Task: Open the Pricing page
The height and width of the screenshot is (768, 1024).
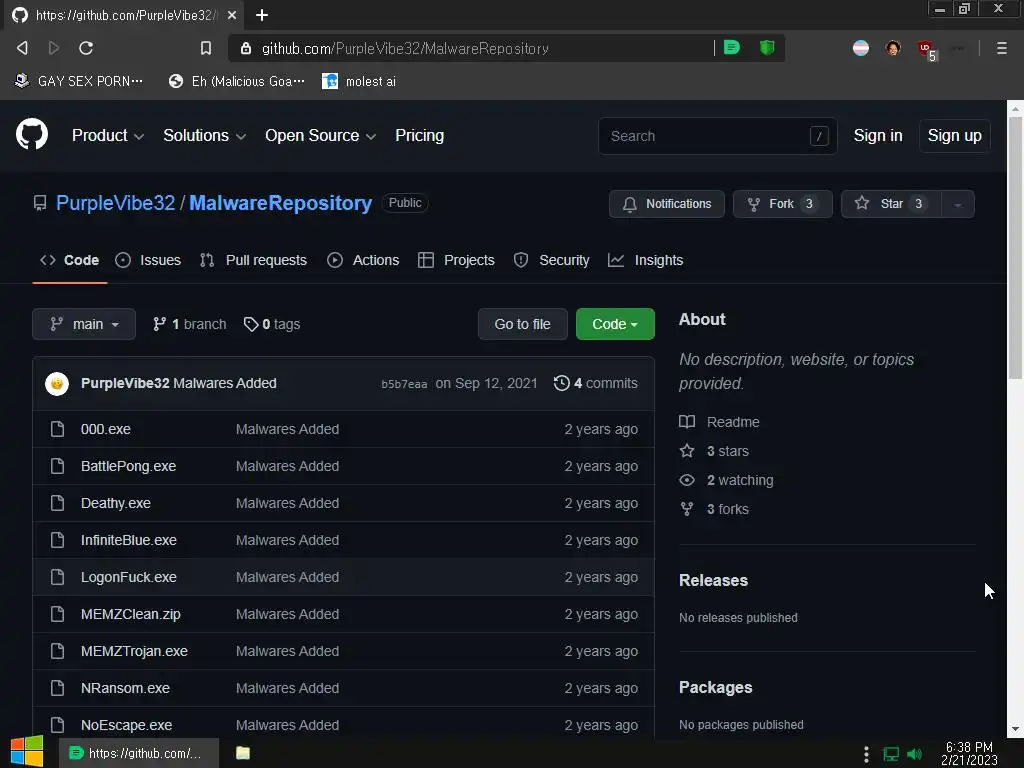Action: point(419,135)
